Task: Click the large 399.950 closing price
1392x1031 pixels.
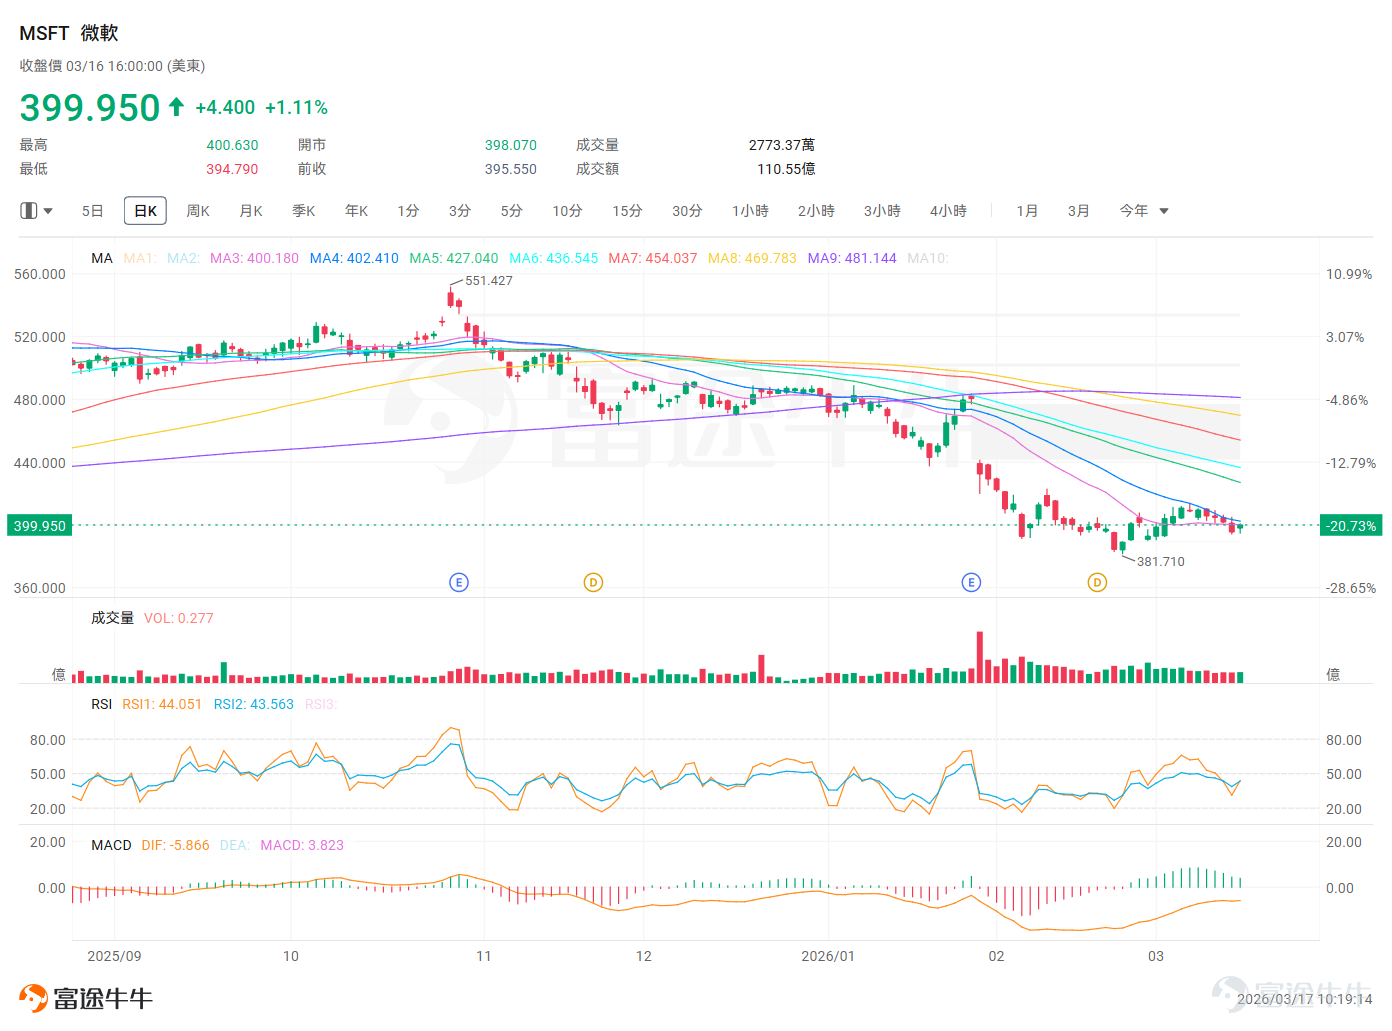Action: [x=90, y=107]
